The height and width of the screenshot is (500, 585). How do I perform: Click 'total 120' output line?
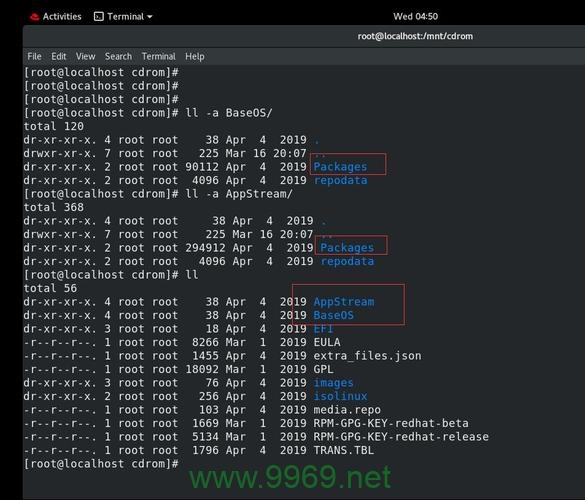tap(54, 126)
